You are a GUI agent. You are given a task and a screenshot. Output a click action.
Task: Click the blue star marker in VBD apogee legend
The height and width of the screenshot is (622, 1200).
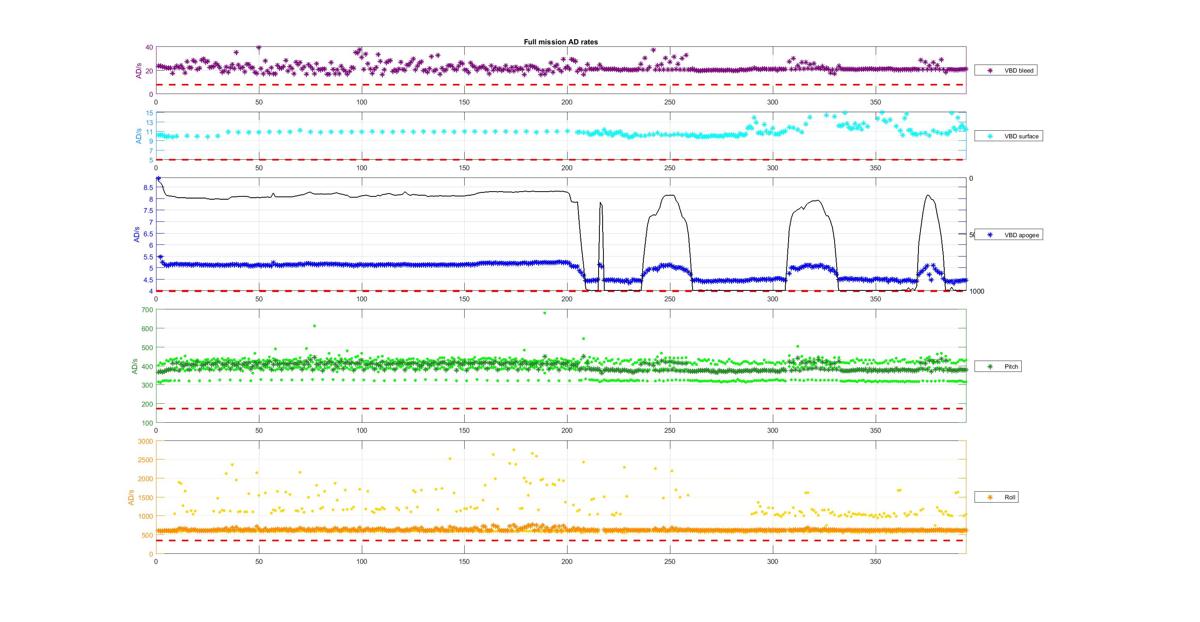point(989,235)
